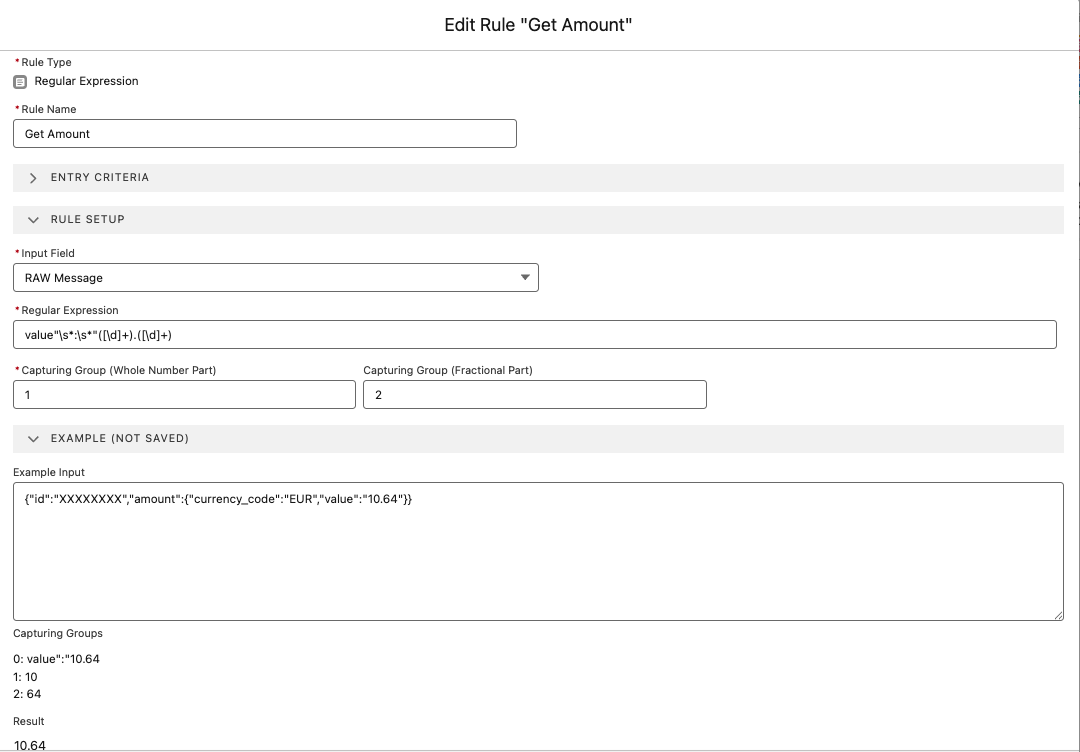Focus the Regular Expression pattern field

point(534,335)
